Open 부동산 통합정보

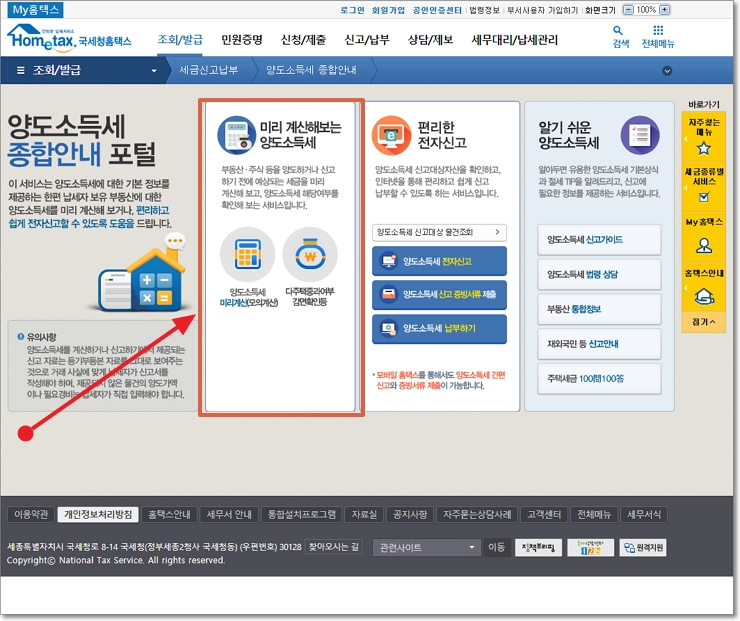[599, 309]
